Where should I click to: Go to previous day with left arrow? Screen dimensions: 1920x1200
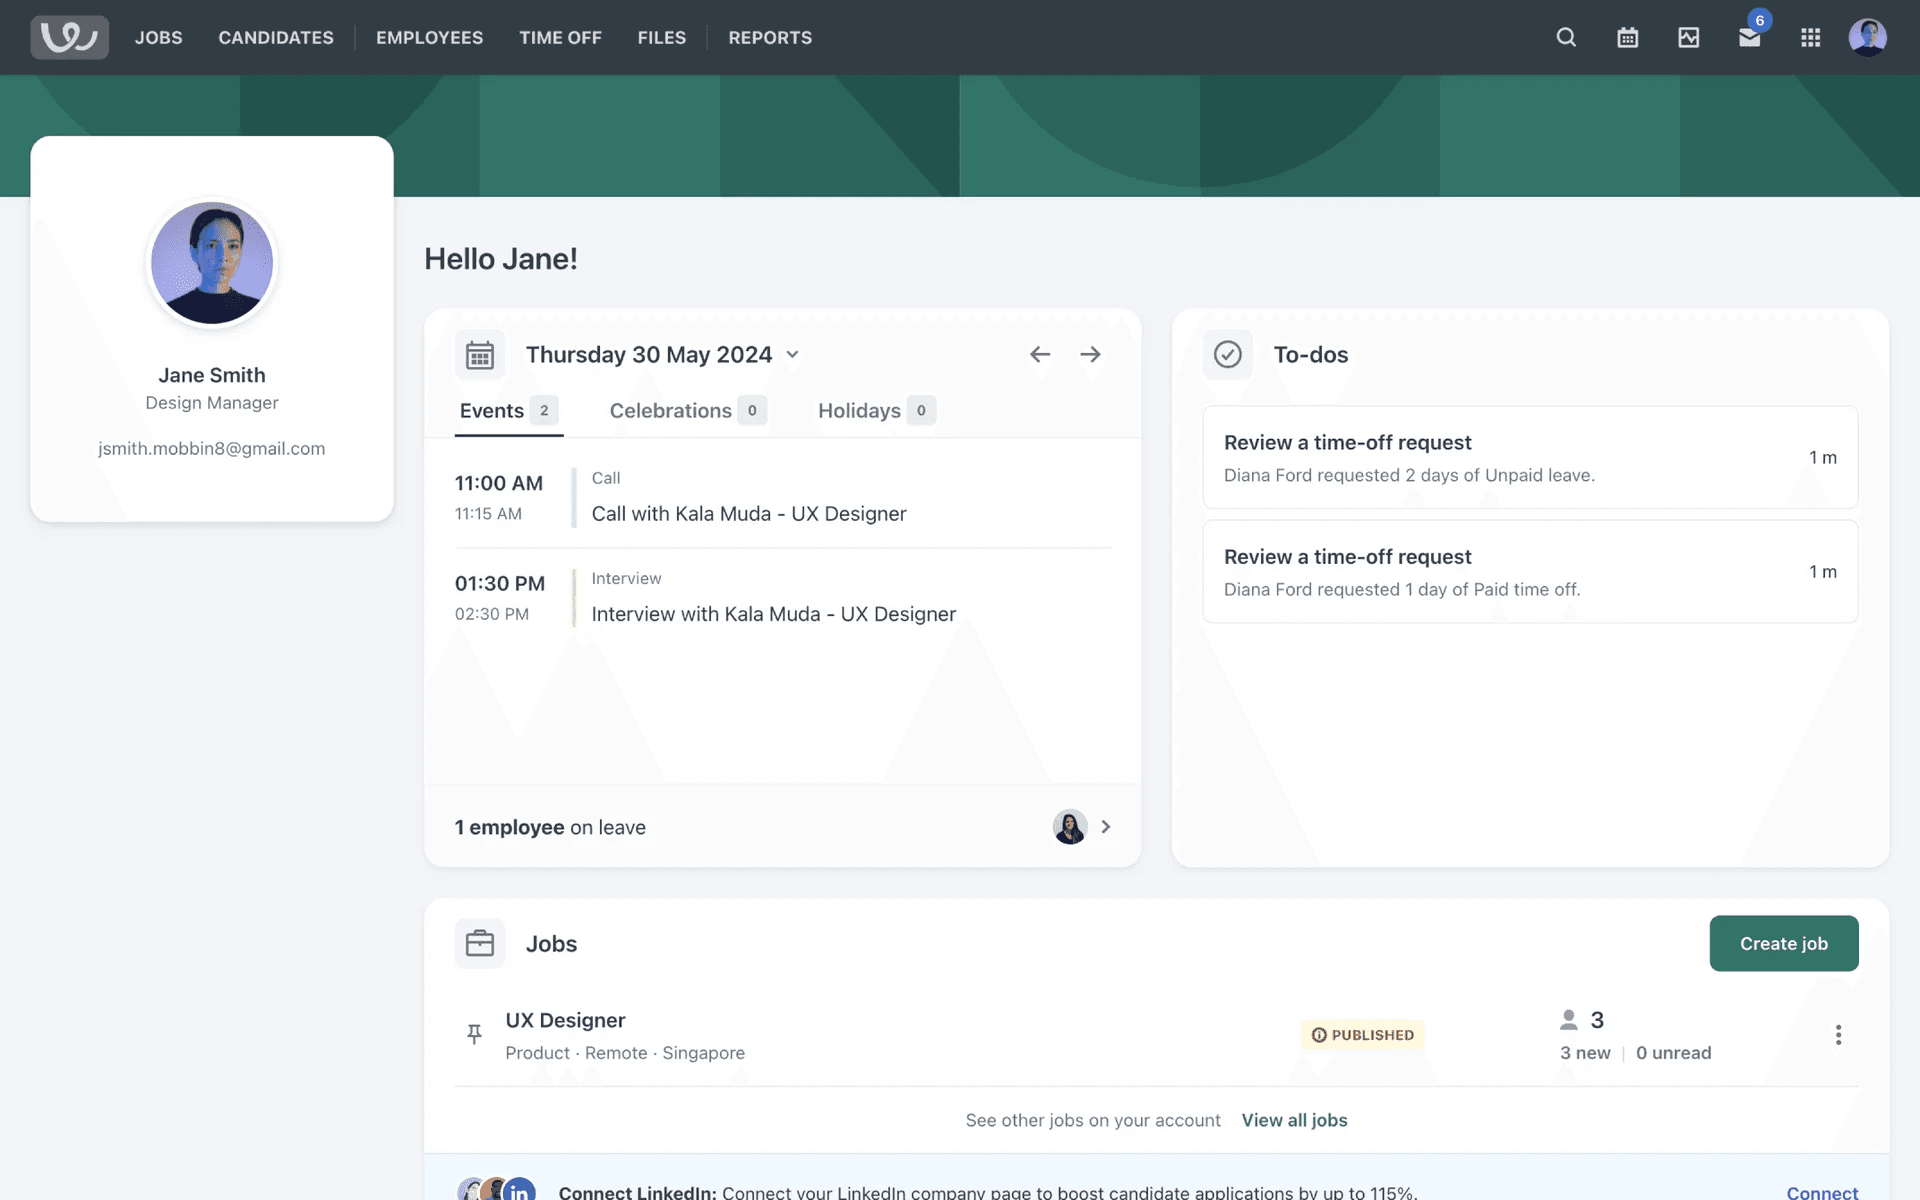coord(1040,354)
